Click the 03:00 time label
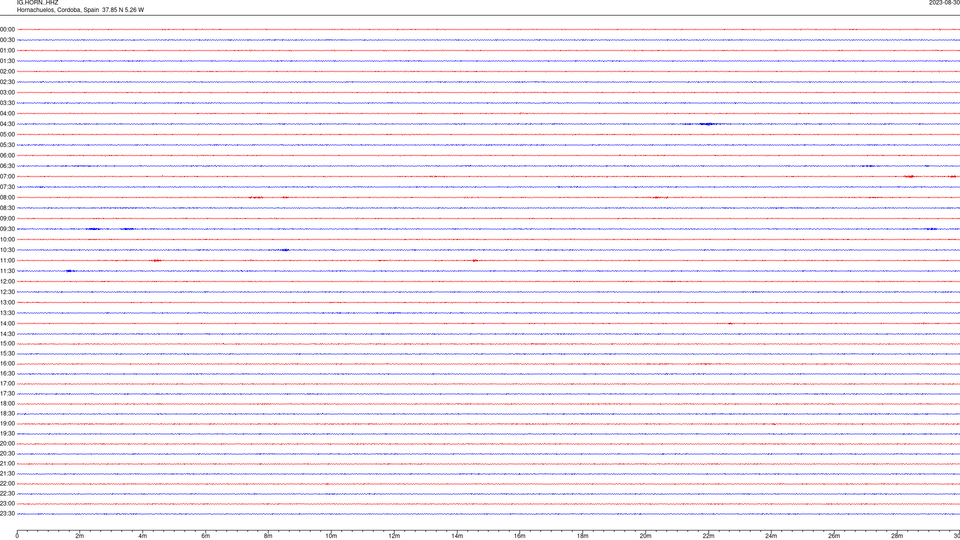The image size is (960, 540). point(7,92)
